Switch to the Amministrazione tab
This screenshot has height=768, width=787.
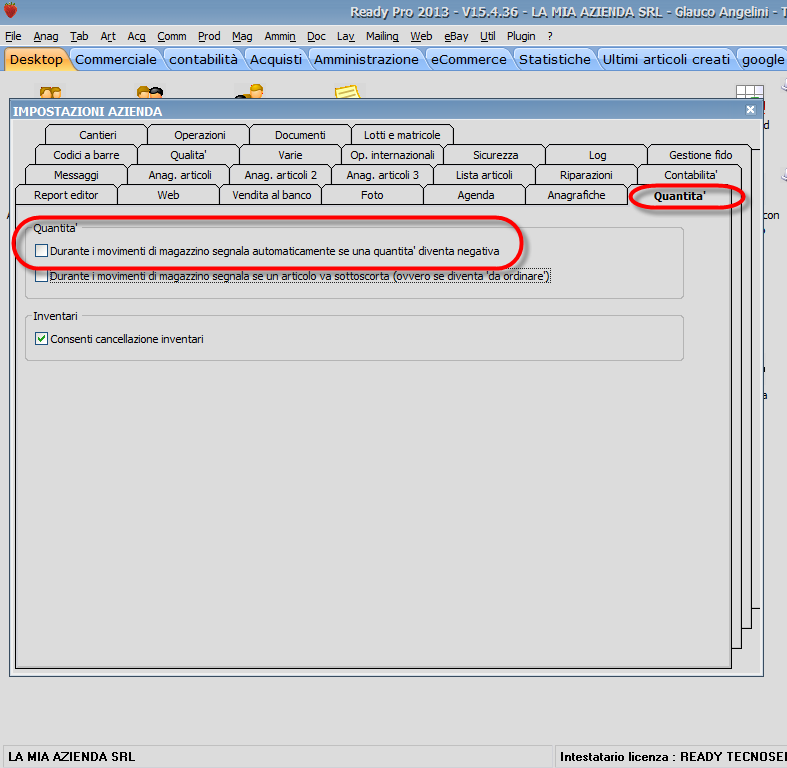point(366,59)
